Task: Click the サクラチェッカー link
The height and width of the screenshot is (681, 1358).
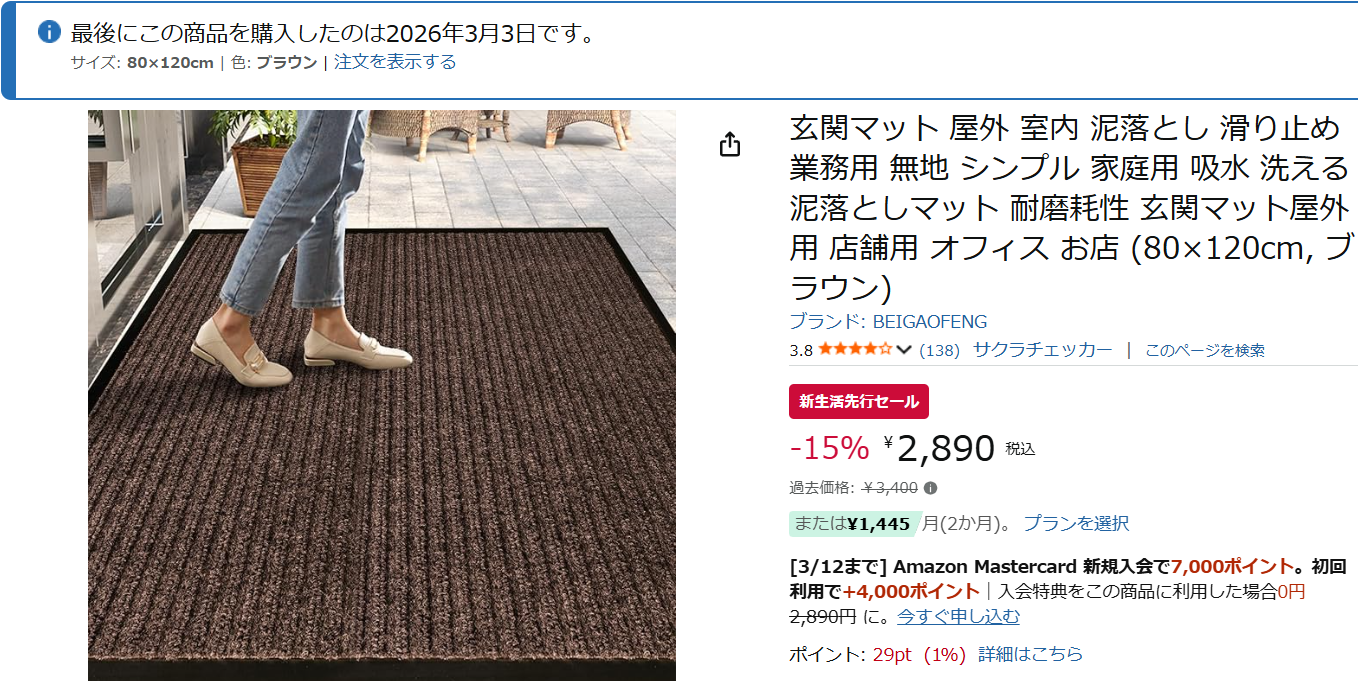Action: pos(1043,349)
